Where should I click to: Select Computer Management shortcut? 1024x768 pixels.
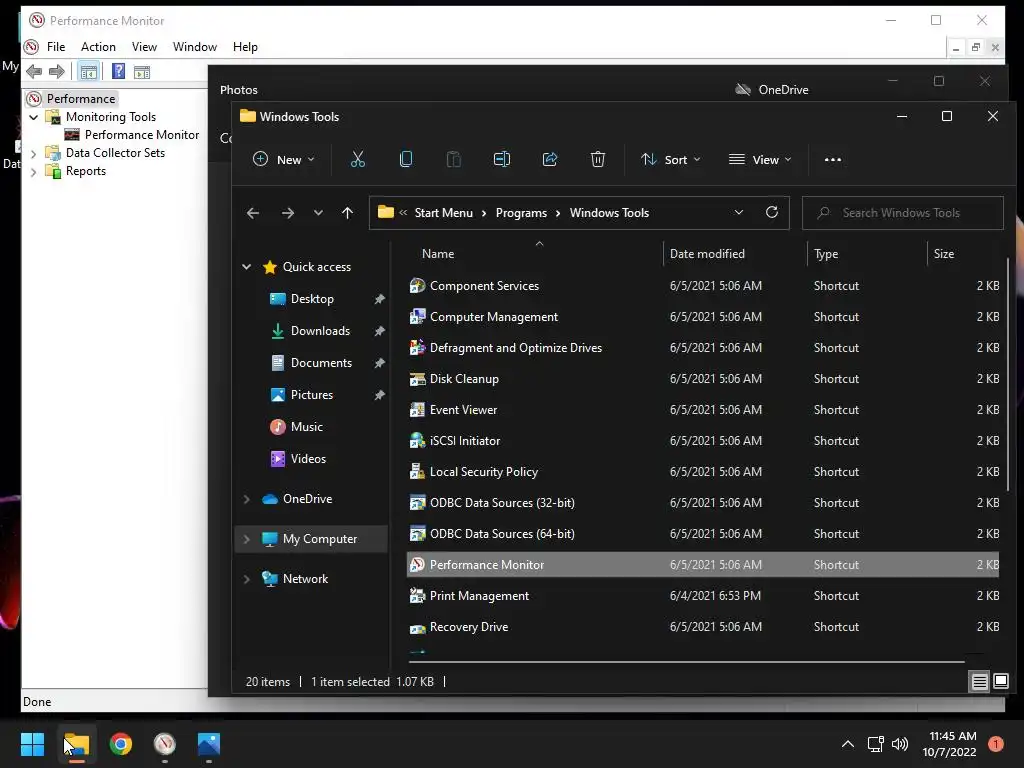(x=703, y=317)
